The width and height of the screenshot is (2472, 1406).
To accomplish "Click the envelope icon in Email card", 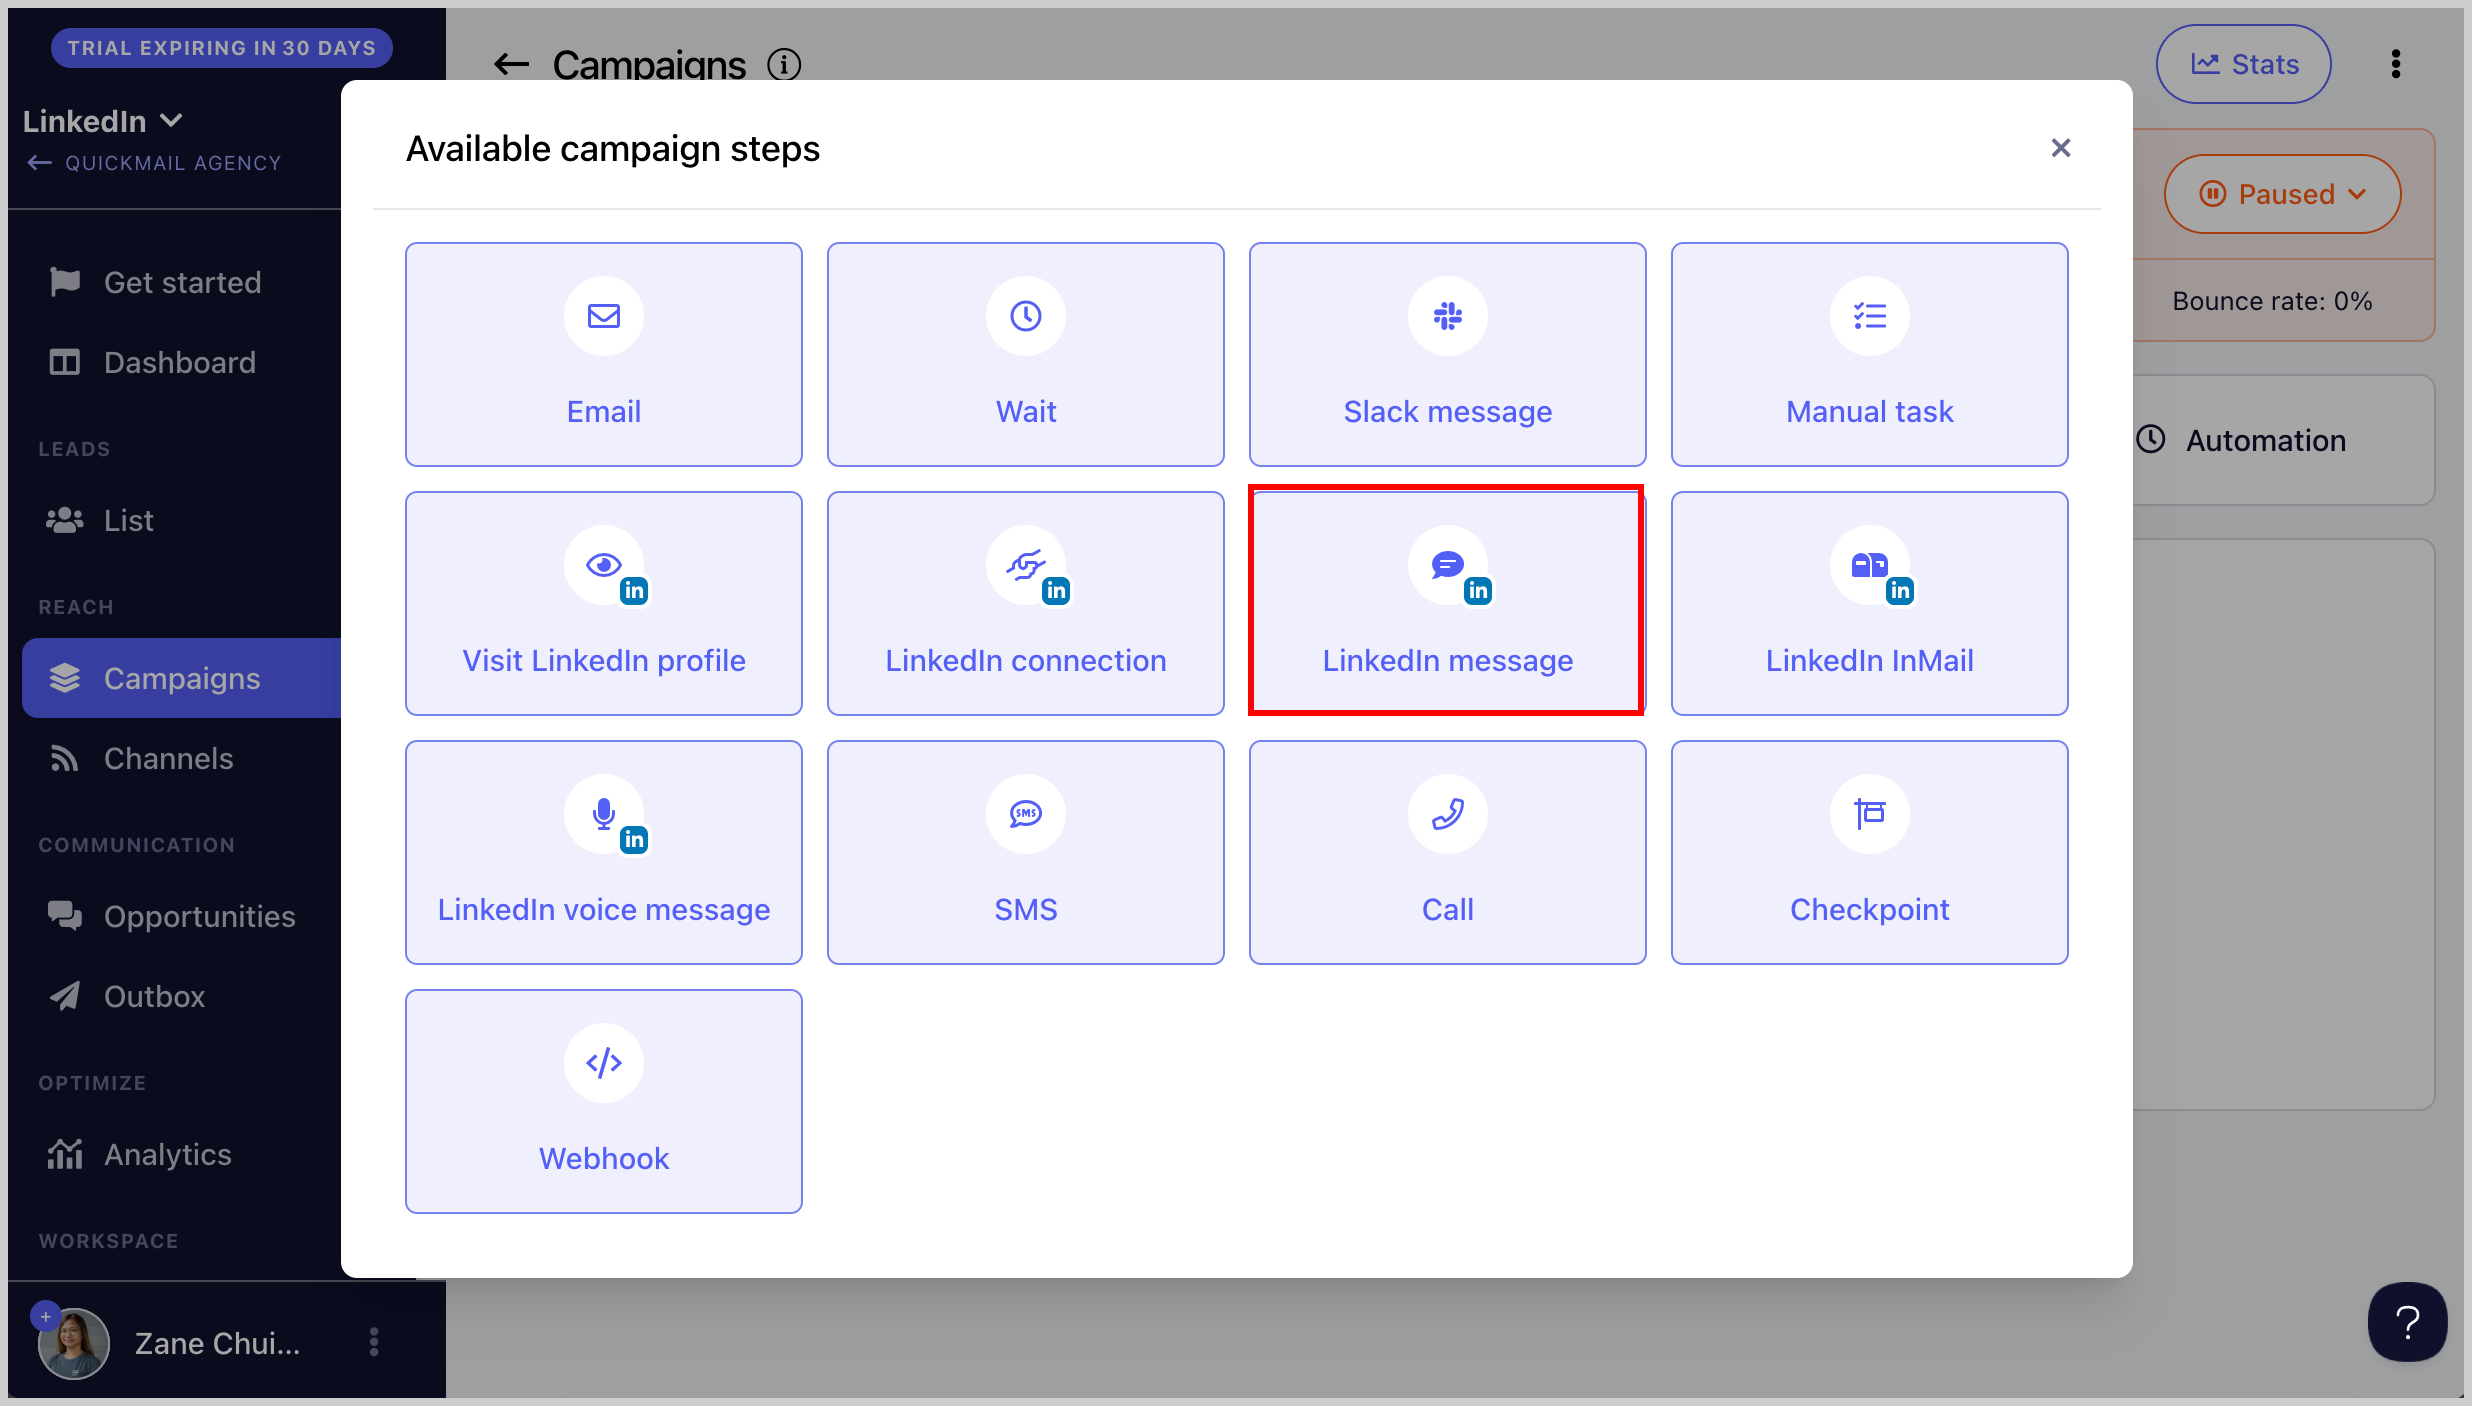I will point(604,316).
